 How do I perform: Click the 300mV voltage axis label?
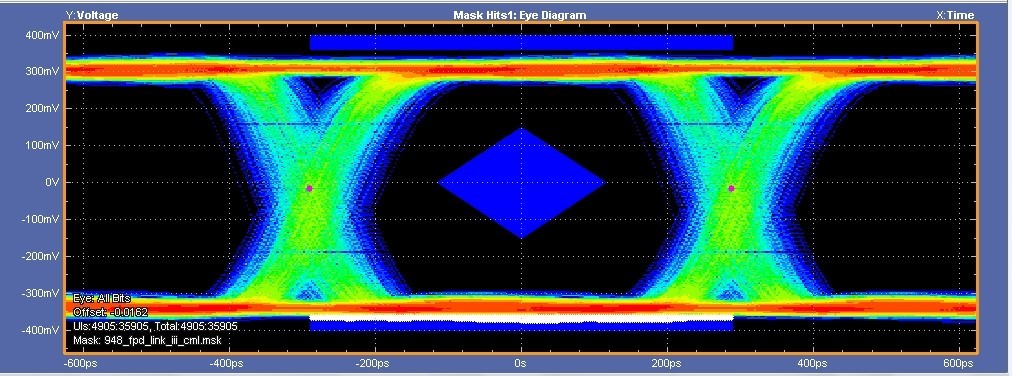click(x=43, y=72)
